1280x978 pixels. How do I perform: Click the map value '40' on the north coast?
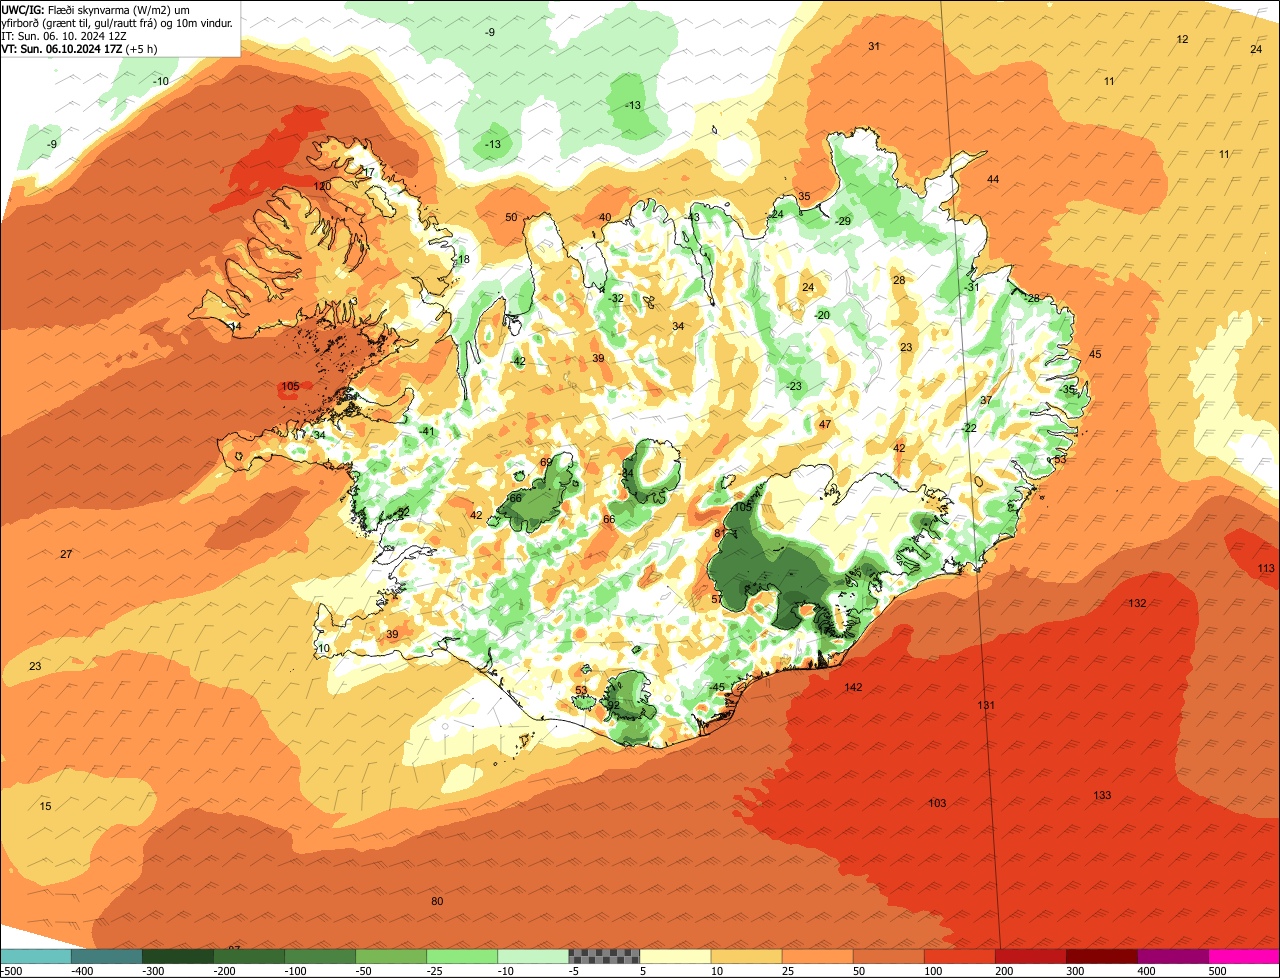click(x=605, y=217)
